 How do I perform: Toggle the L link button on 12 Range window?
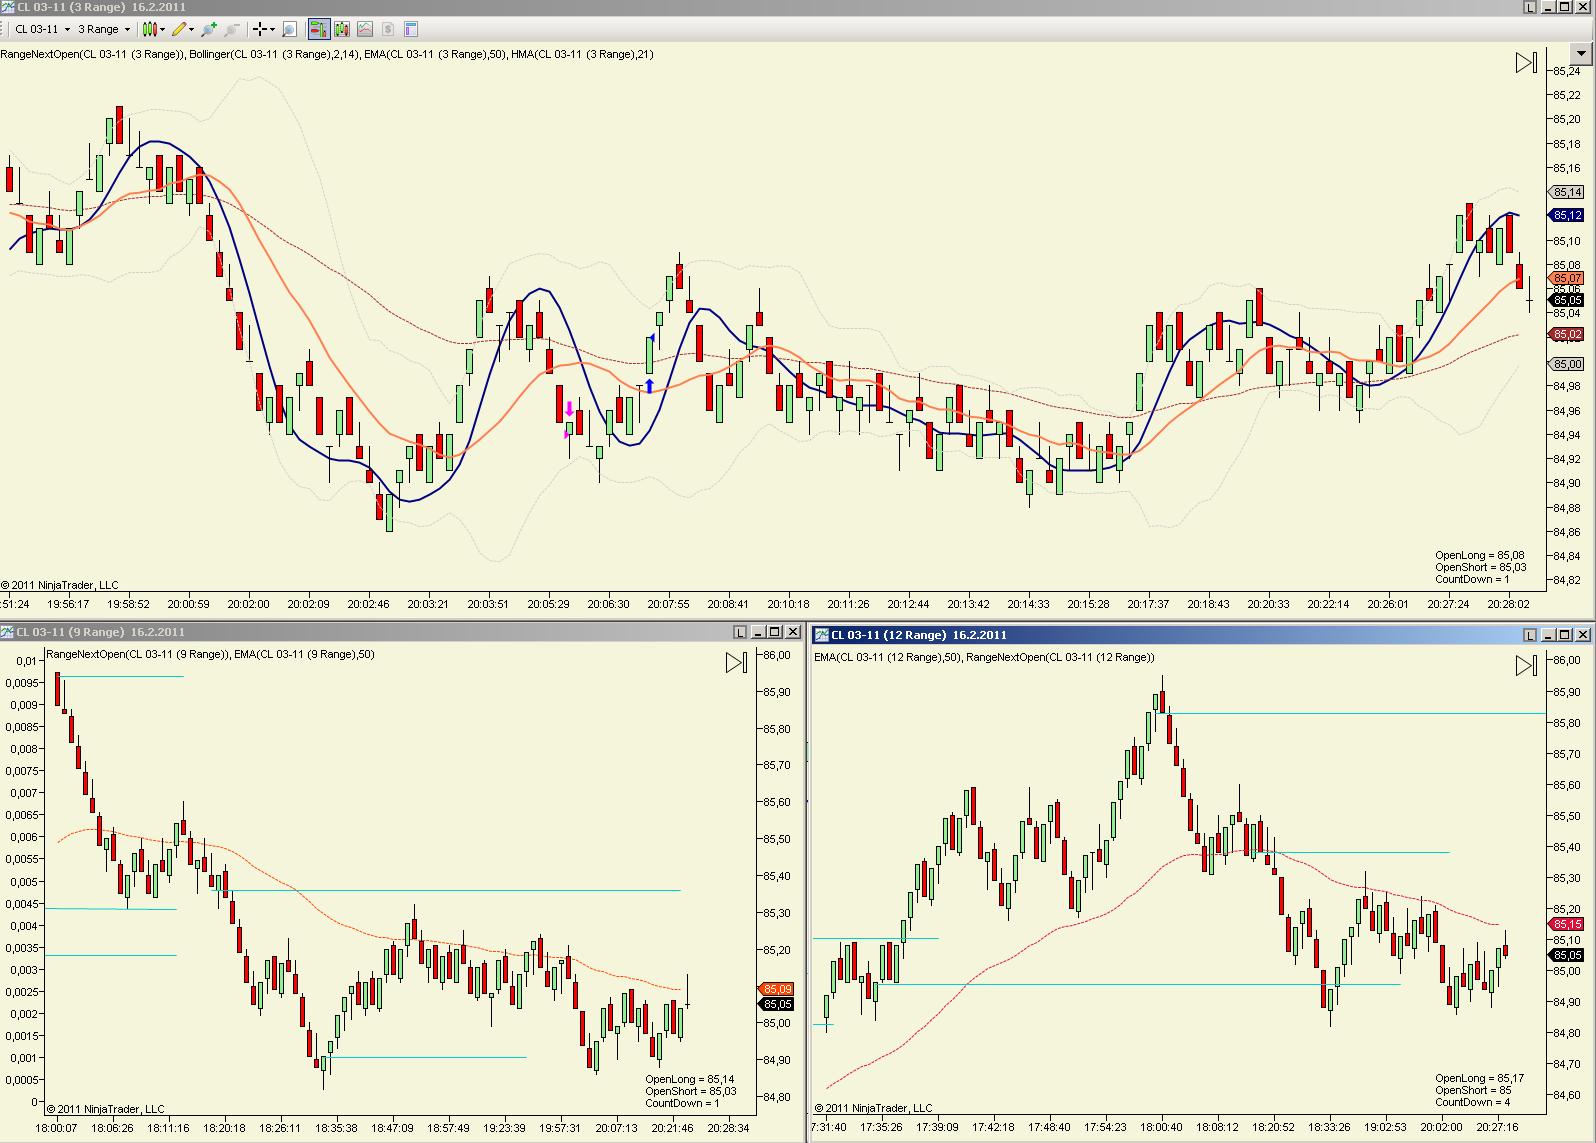pyautogui.click(x=1530, y=635)
